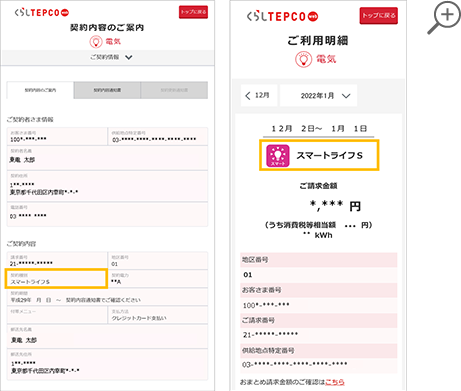
Task: Click the 契約者名義 東電 太郎 value
Action: 22,160
